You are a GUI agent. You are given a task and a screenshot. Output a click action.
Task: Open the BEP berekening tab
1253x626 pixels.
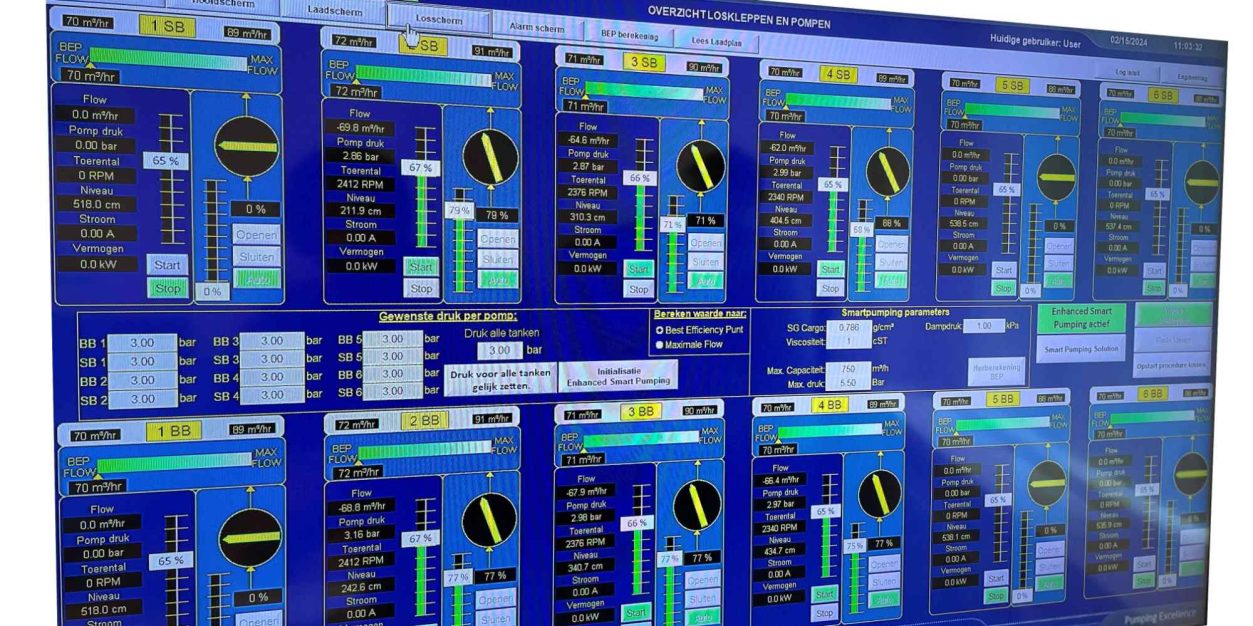[629, 34]
